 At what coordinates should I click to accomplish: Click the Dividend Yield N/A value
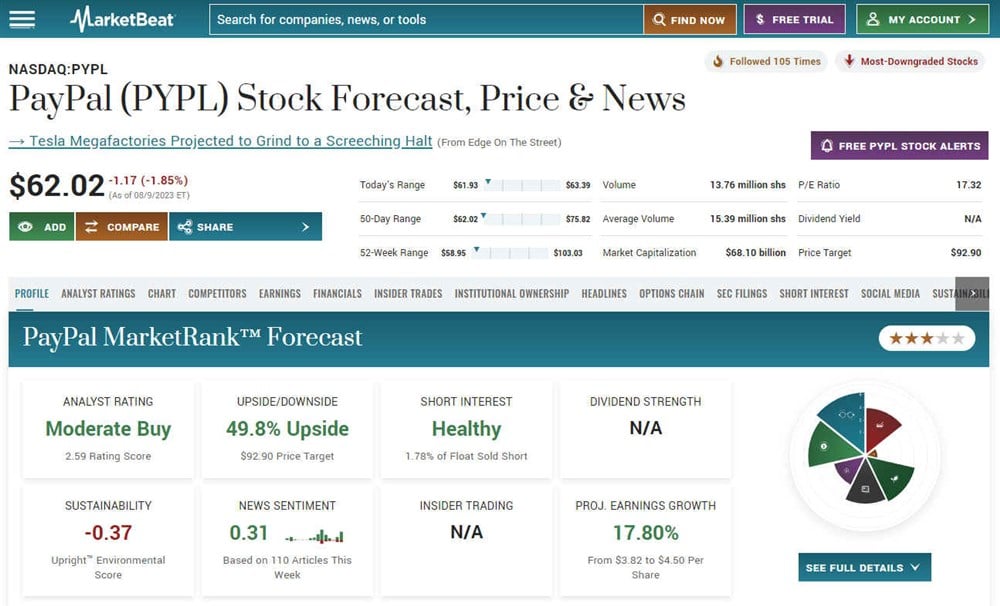click(973, 219)
